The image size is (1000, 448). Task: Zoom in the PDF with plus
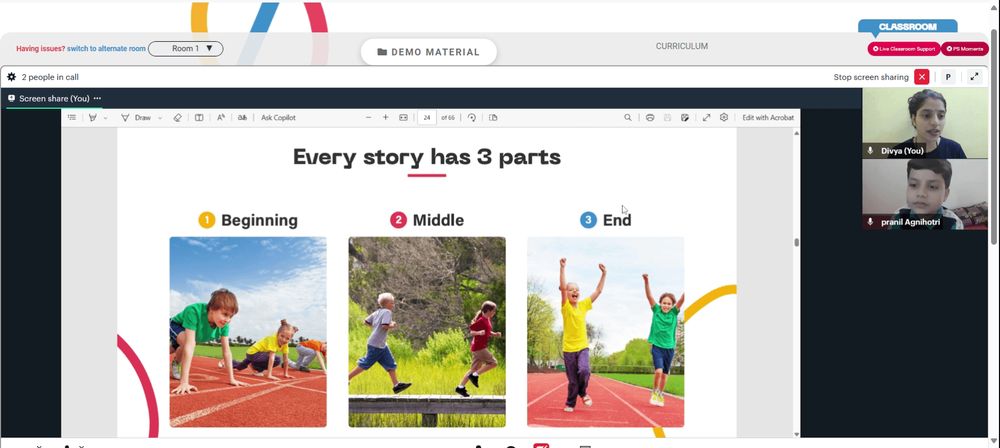point(385,117)
